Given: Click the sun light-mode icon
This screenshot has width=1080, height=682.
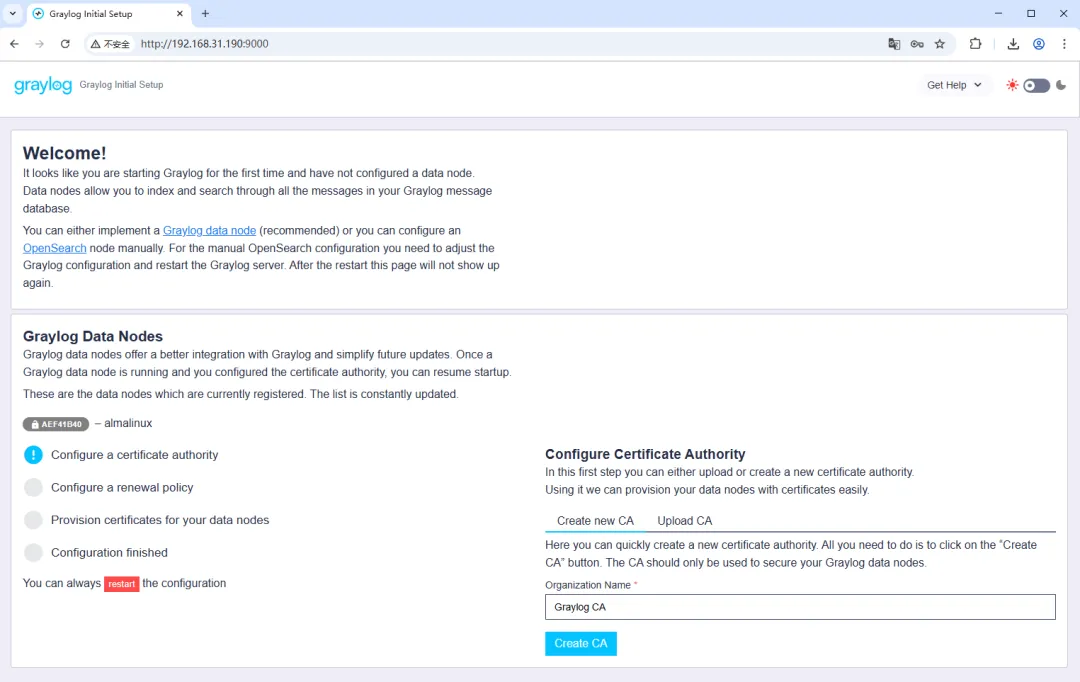Looking at the screenshot, I should click(x=1012, y=85).
